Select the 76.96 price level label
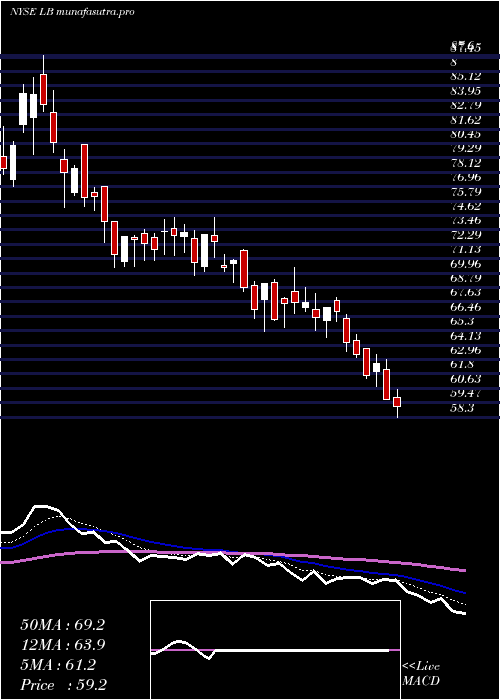Screen dimensions: 500x700 coord(466,177)
